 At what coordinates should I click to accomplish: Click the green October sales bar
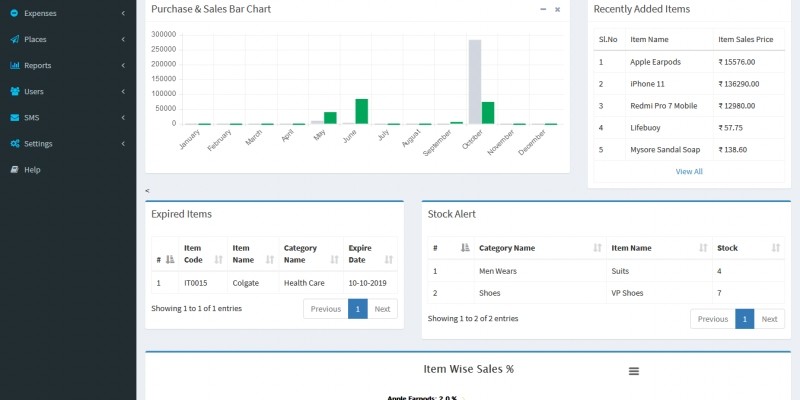pyautogui.click(x=488, y=113)
